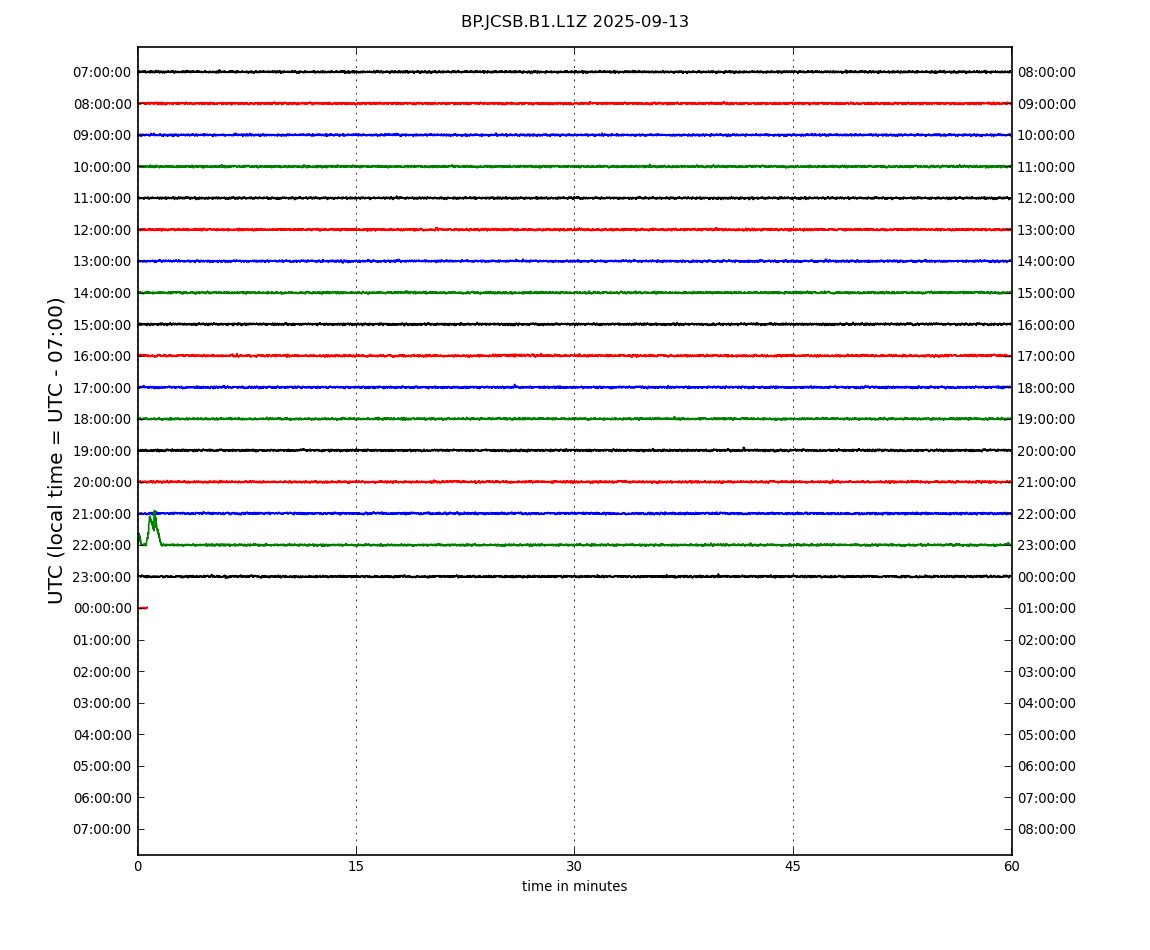Click the x-axis title time in minutes
The width and height of the screenshot is (1150, 950).
click(574, 886)
